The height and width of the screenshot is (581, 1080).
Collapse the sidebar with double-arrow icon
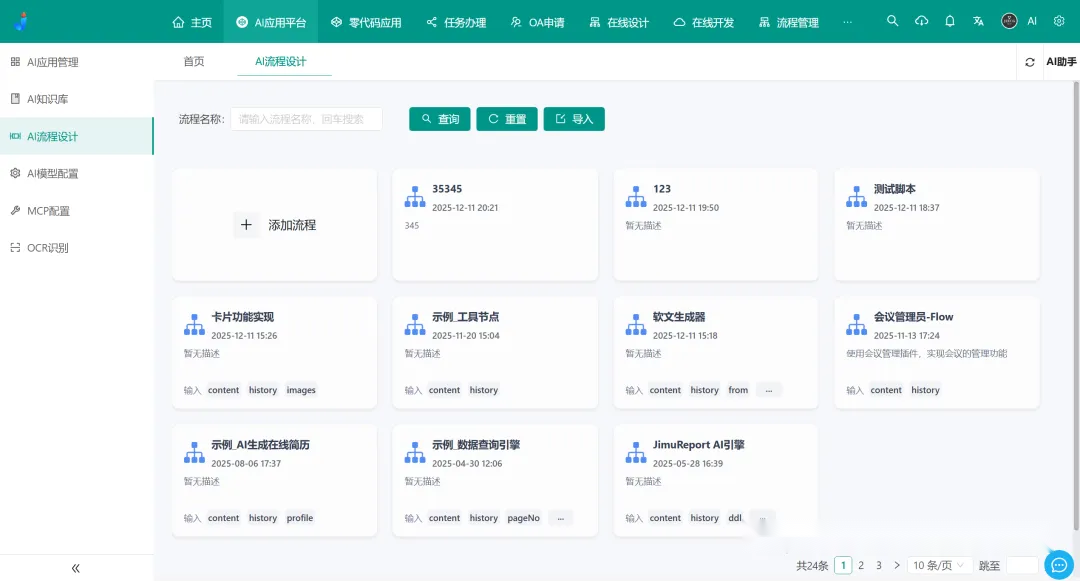tap(76, 568)
